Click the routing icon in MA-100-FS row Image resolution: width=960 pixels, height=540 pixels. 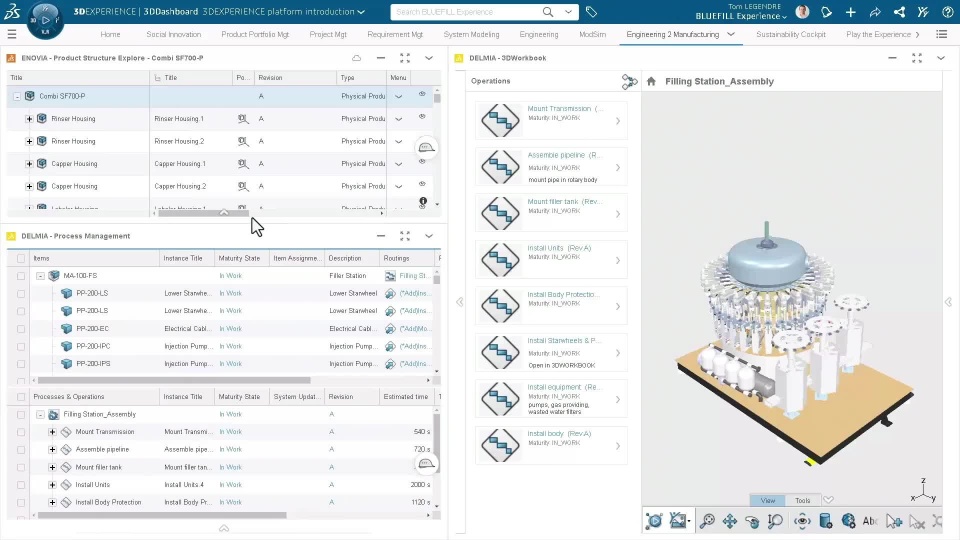(x=390, y=276)
